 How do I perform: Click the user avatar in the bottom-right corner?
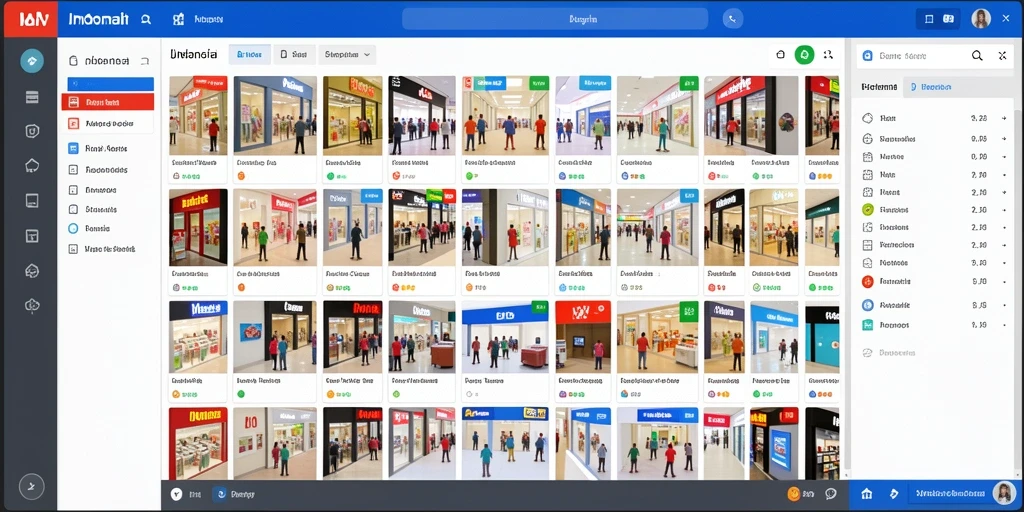[1002, 493]
